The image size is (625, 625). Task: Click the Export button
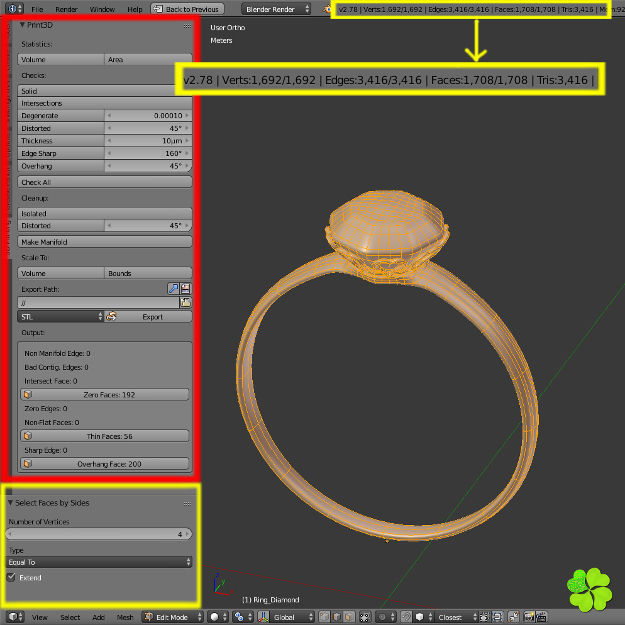point(148,316)
